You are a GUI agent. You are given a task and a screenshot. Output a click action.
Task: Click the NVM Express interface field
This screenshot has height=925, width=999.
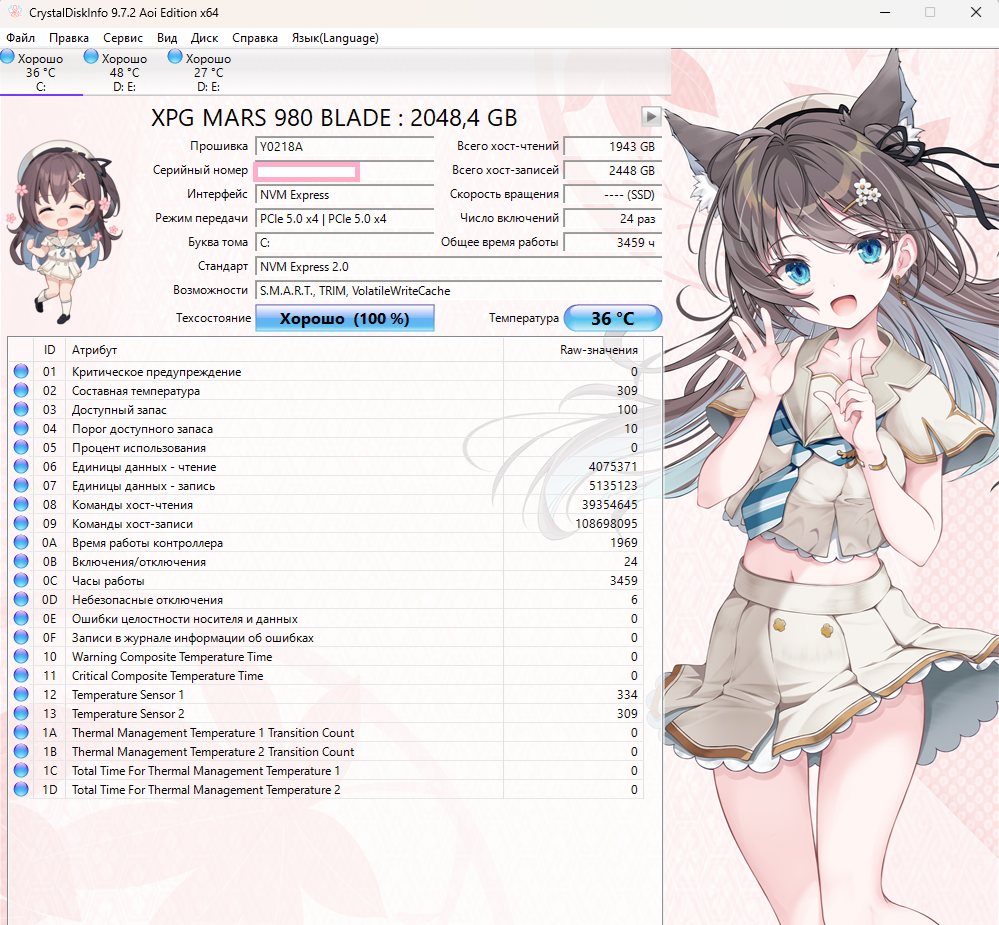345,194
